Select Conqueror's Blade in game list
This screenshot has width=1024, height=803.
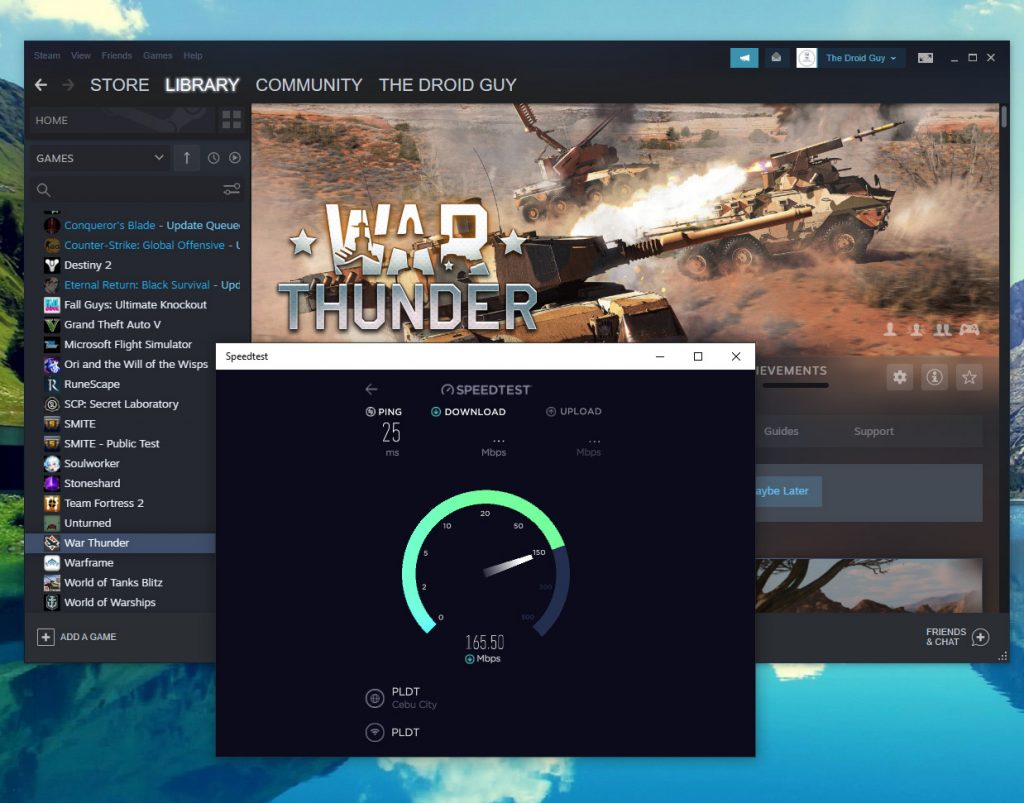(142, 225)
